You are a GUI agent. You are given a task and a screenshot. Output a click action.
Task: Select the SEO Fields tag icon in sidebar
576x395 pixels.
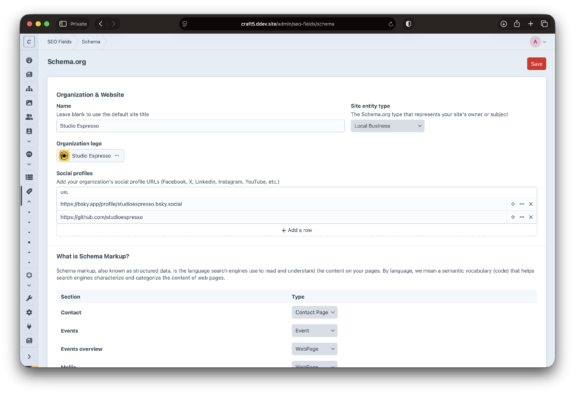tap(29, 191)
